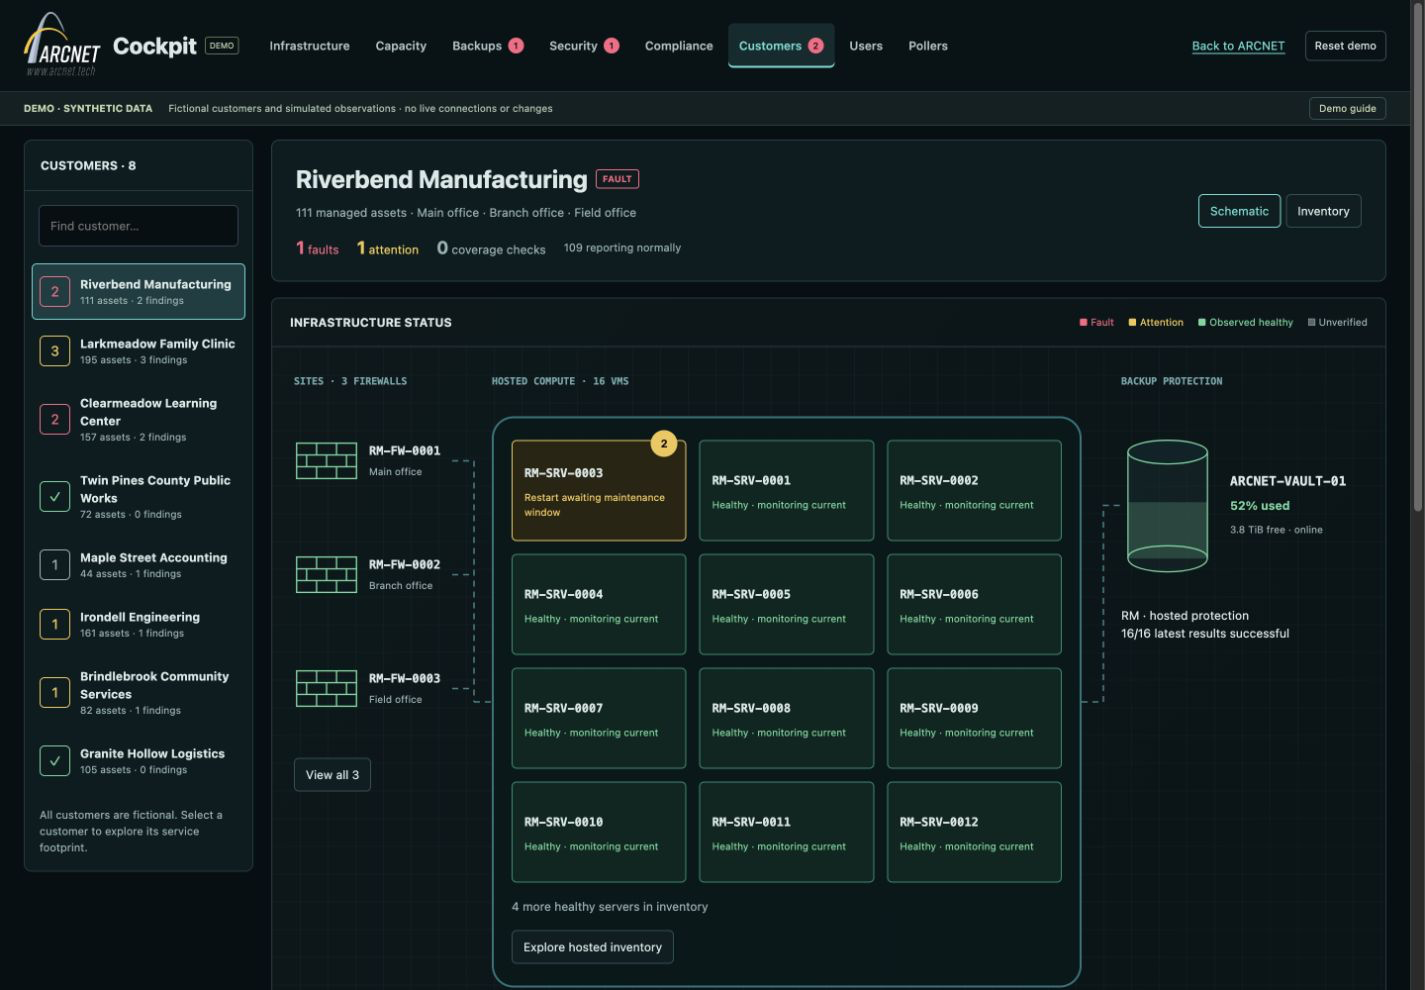Click the RM-FW-0001 firewall icon
The width and height of the screenshot is (1425, 990).
pos(326,461)
